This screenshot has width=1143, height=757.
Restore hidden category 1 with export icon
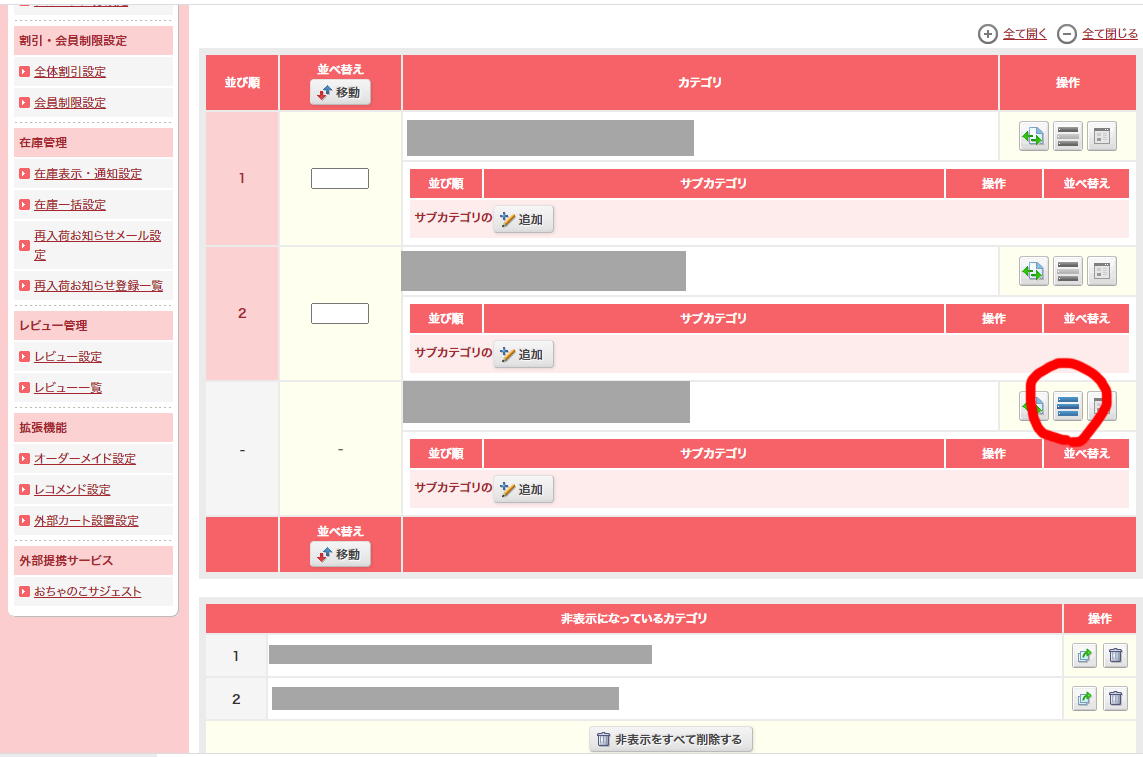(x=1084, y=656)
